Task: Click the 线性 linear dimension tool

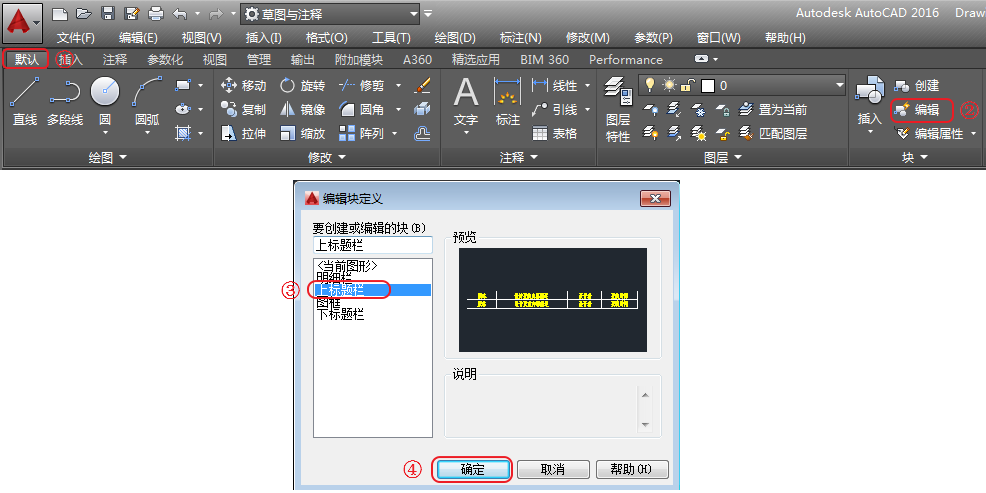Action: click(x=555, y=86)
